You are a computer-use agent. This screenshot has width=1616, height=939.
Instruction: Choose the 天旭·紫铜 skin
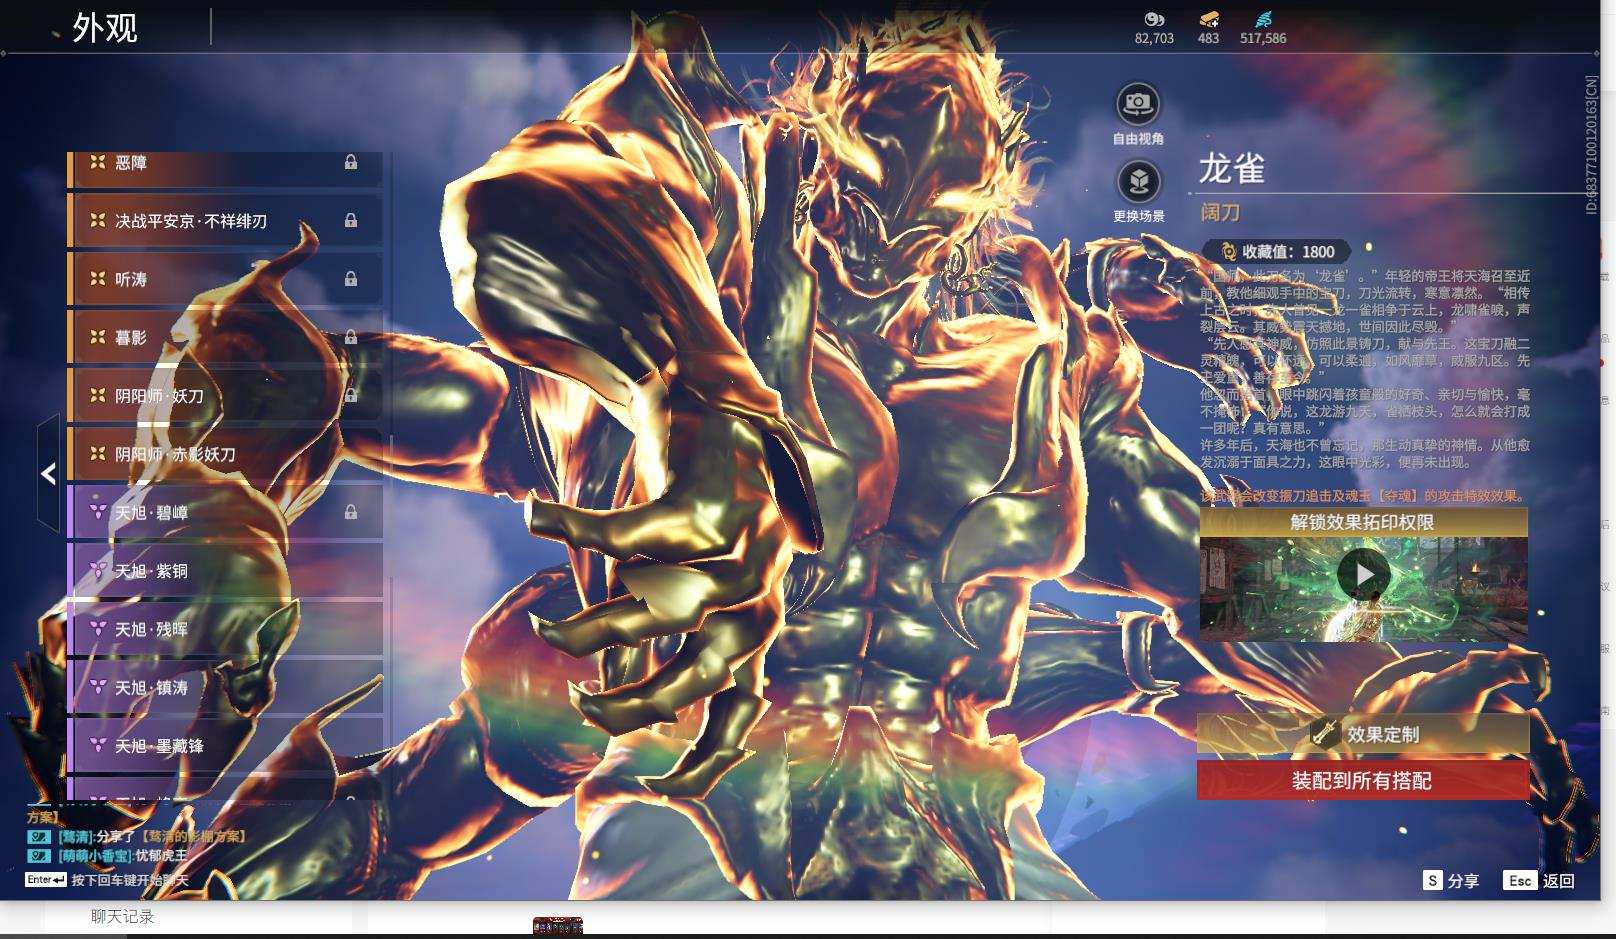tap(225, 570)
